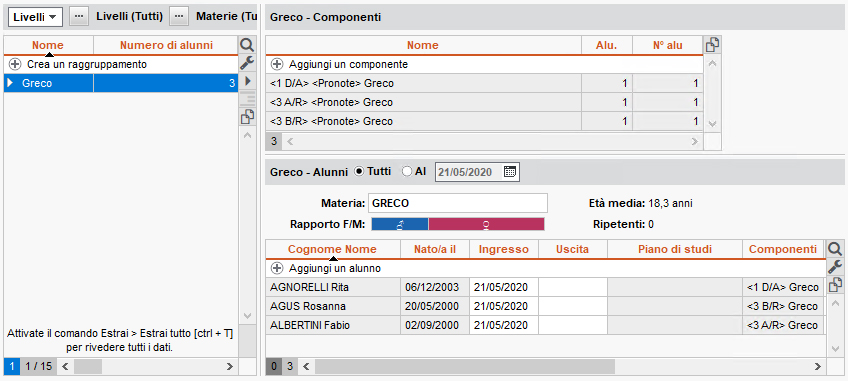
Task: Sort by Cognome Nome column header
Action: 332,249
